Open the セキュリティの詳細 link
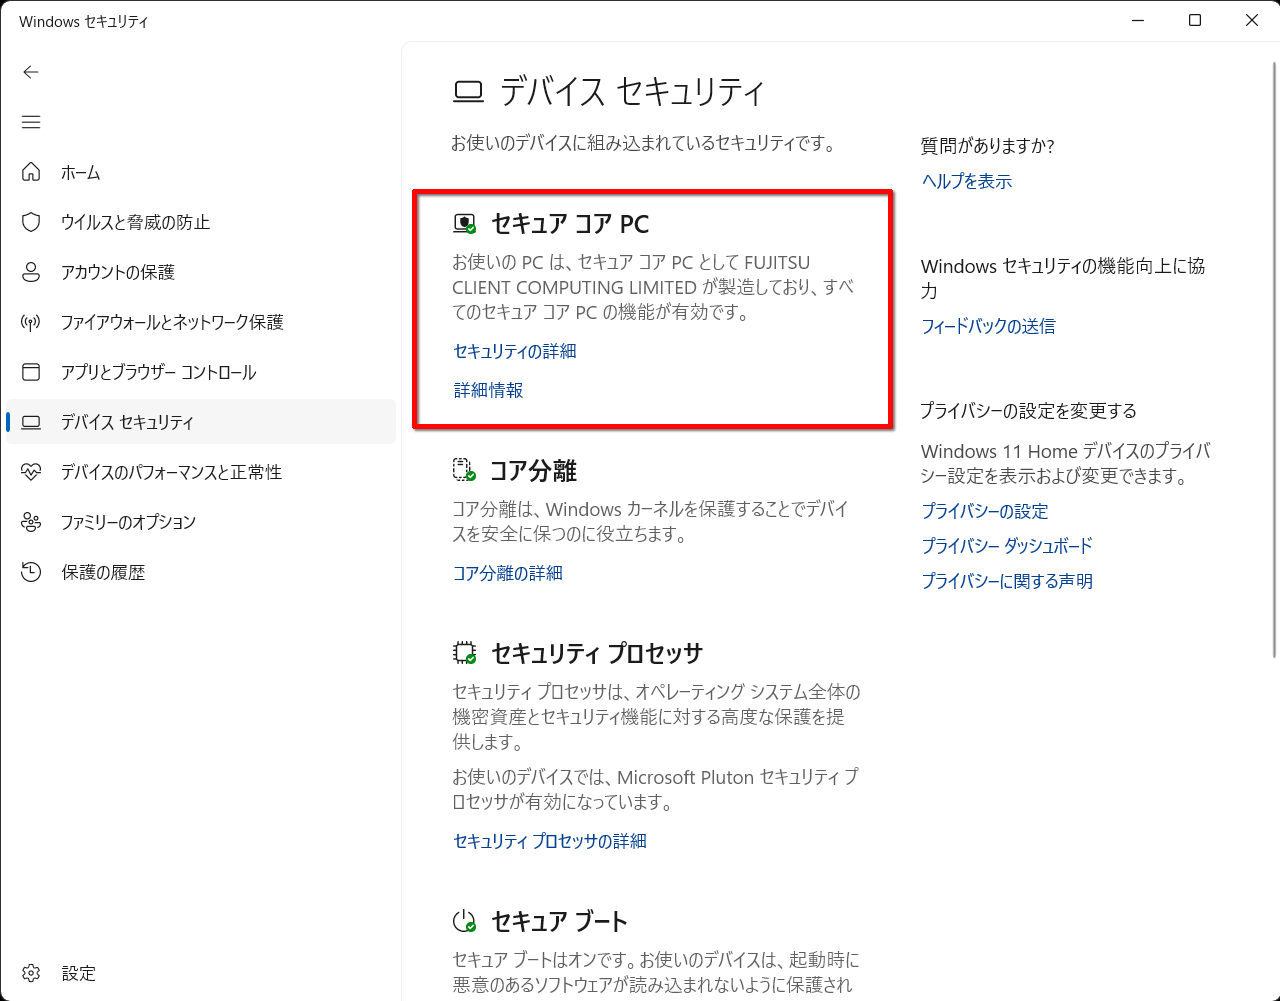This screenshot has height=1001, width=1280. [515, 351]
